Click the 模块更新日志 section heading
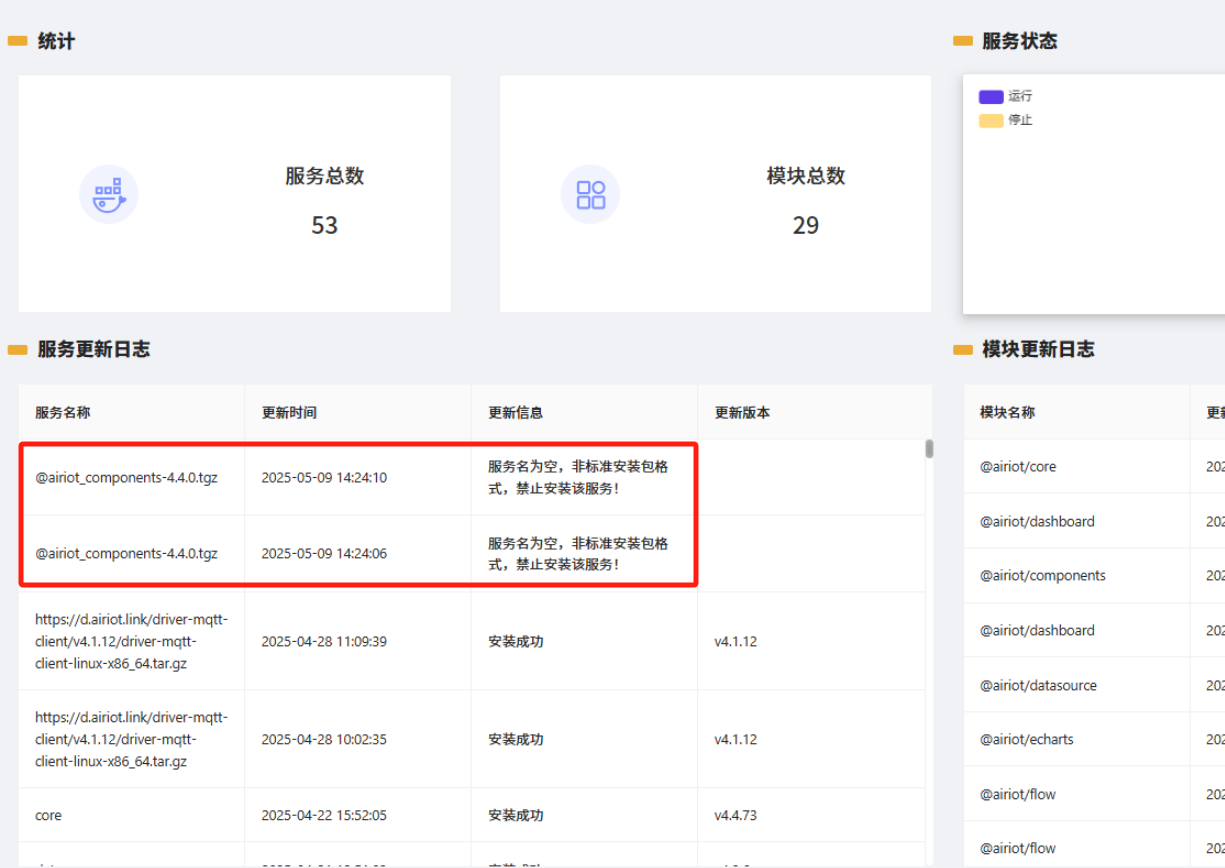The height and width of the screenshot is (868, 1225). tap(1038, 349)
